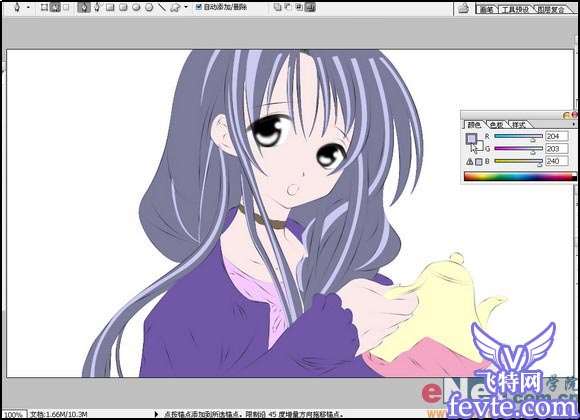580x420 pixels.
Task: Open the Color panel flyout menu arrow
Action: click(574, 124)
